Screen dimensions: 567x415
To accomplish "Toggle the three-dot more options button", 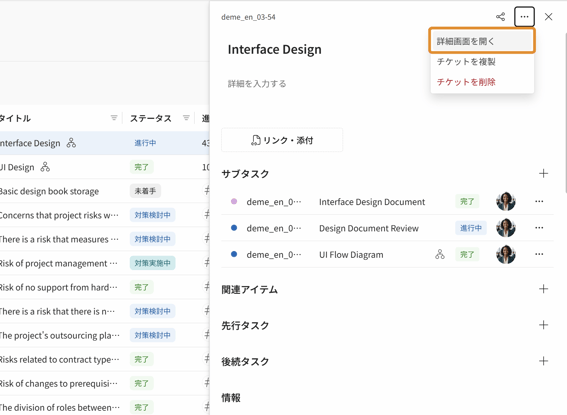I will [524, 17].
